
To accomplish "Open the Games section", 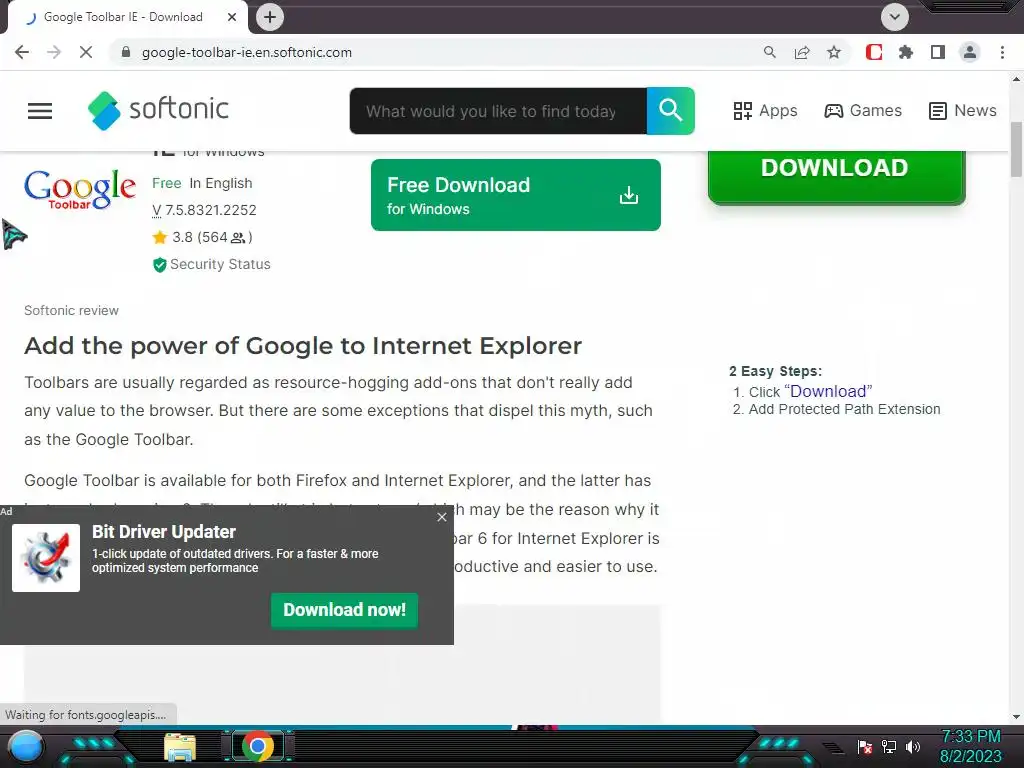I will click(863, 110).
